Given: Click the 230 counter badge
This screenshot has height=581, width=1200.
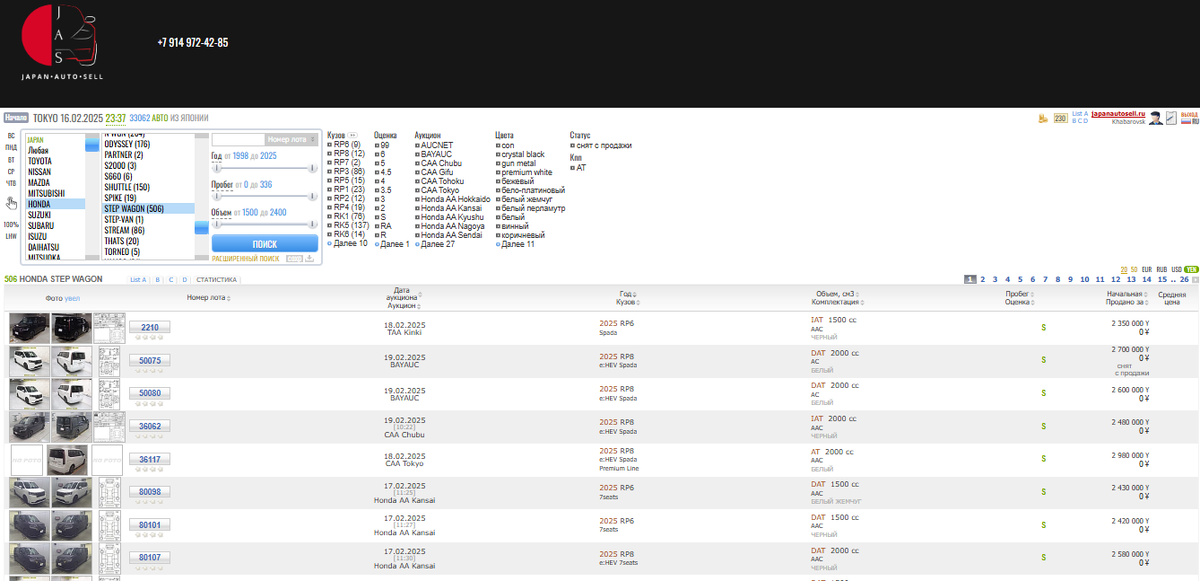Looking at the screenshot, I should pos(1061,118).
